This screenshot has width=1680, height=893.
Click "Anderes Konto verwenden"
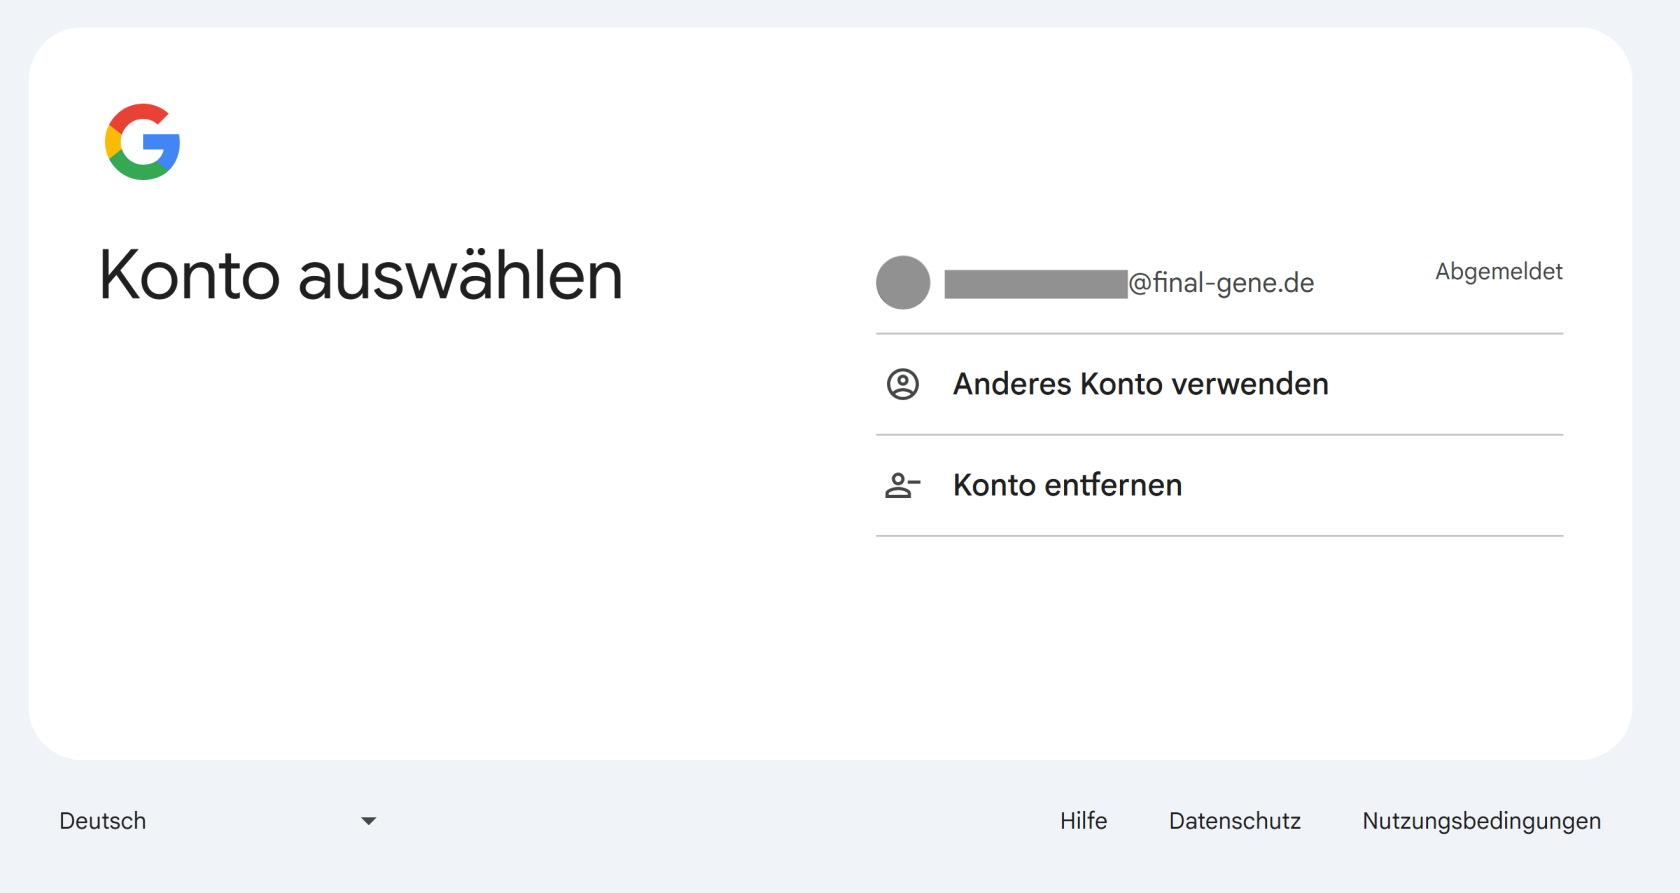tap(1140, 384)
